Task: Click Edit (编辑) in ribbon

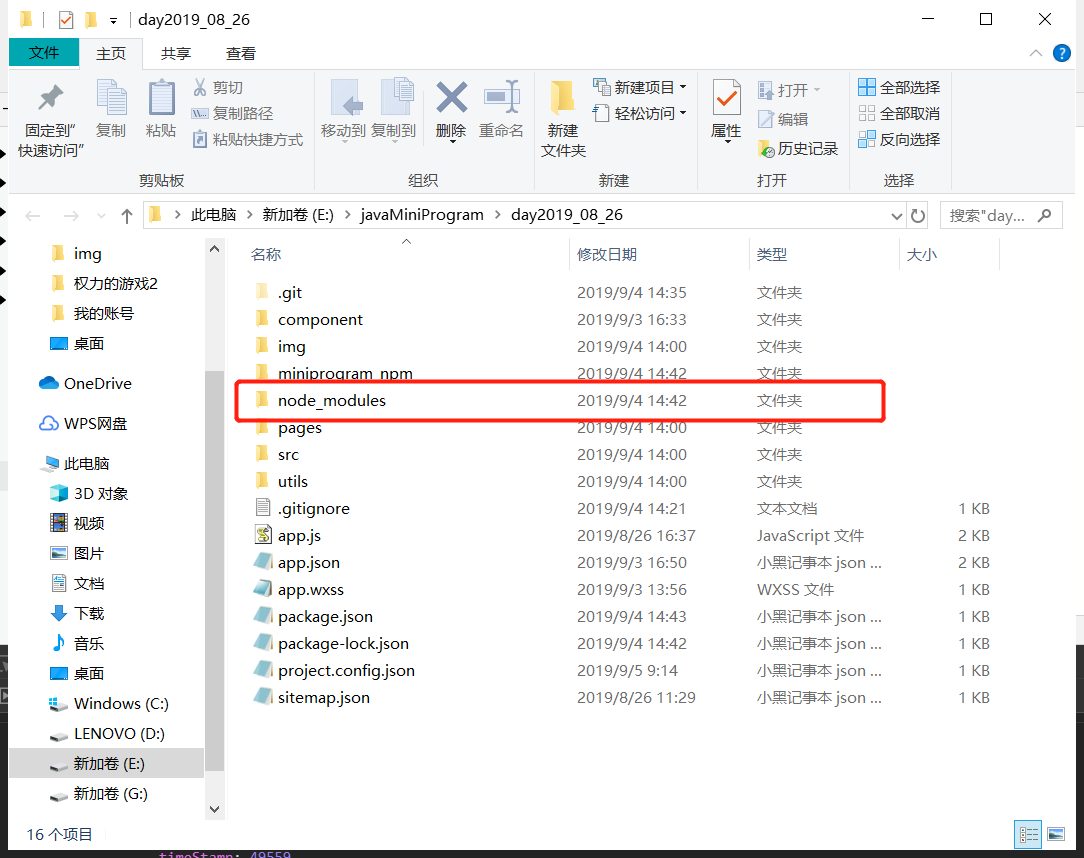Action: tap(783, 120)
